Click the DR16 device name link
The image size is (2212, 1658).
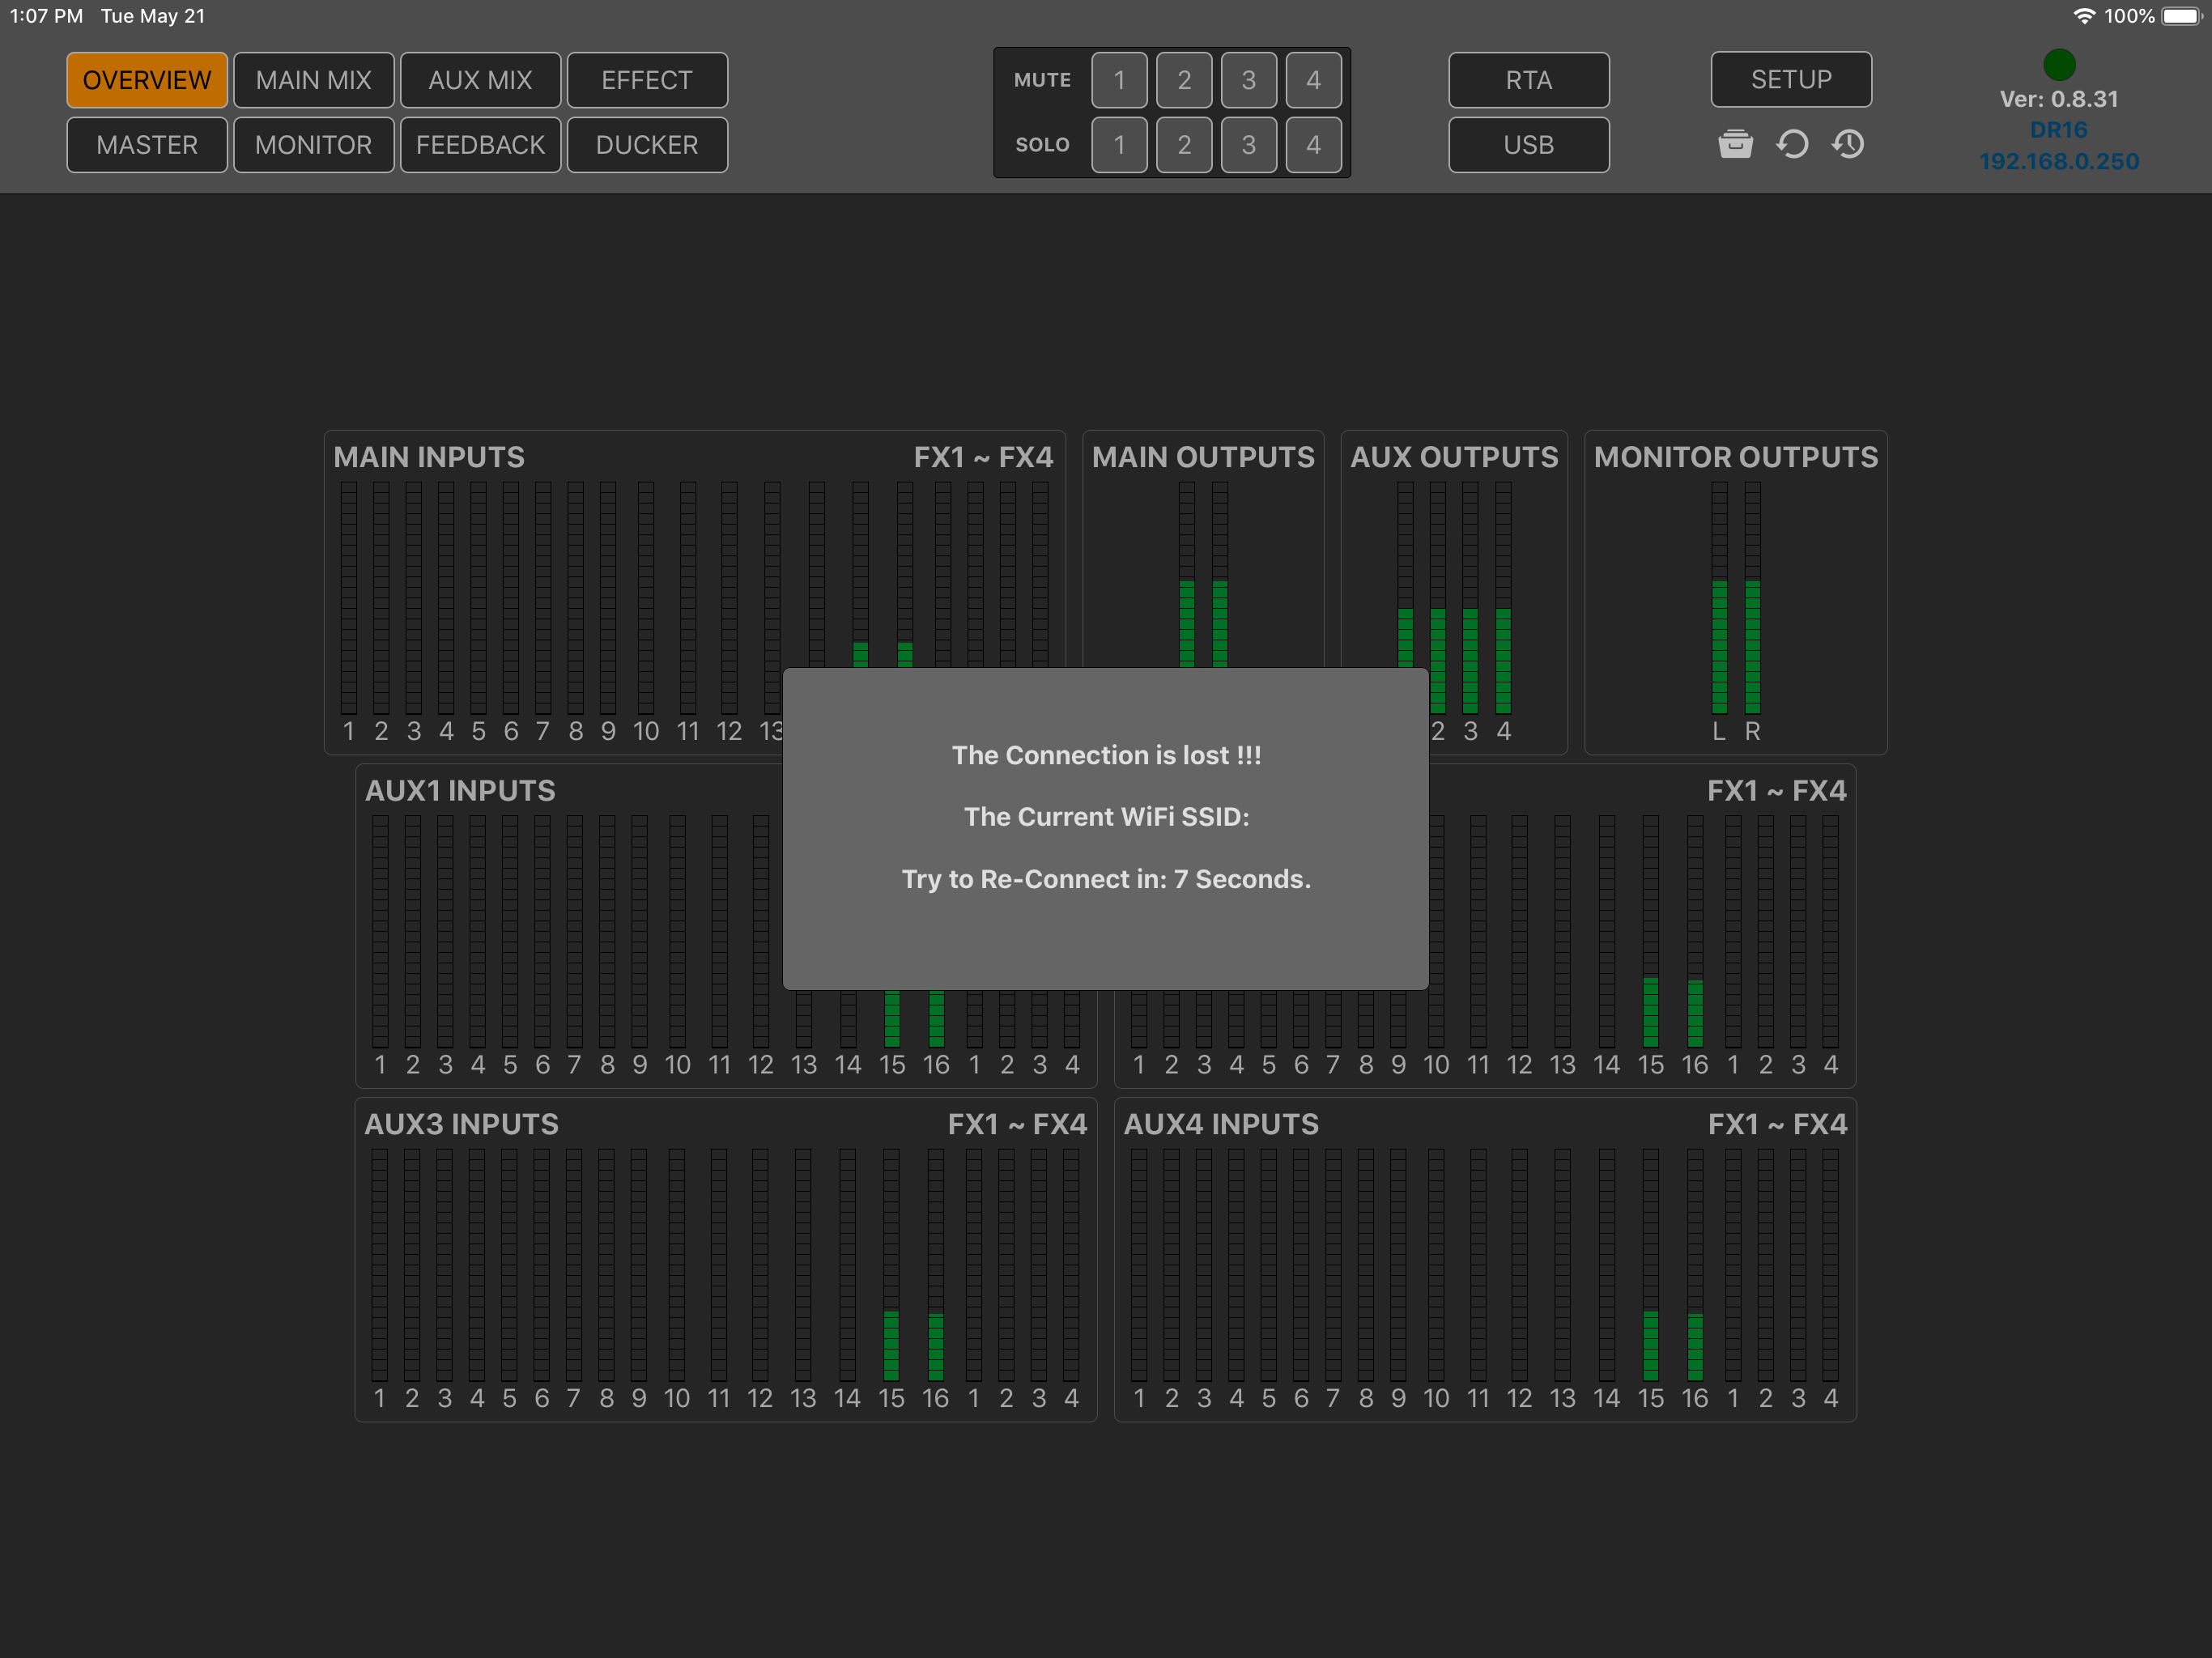pos(2059,130)
